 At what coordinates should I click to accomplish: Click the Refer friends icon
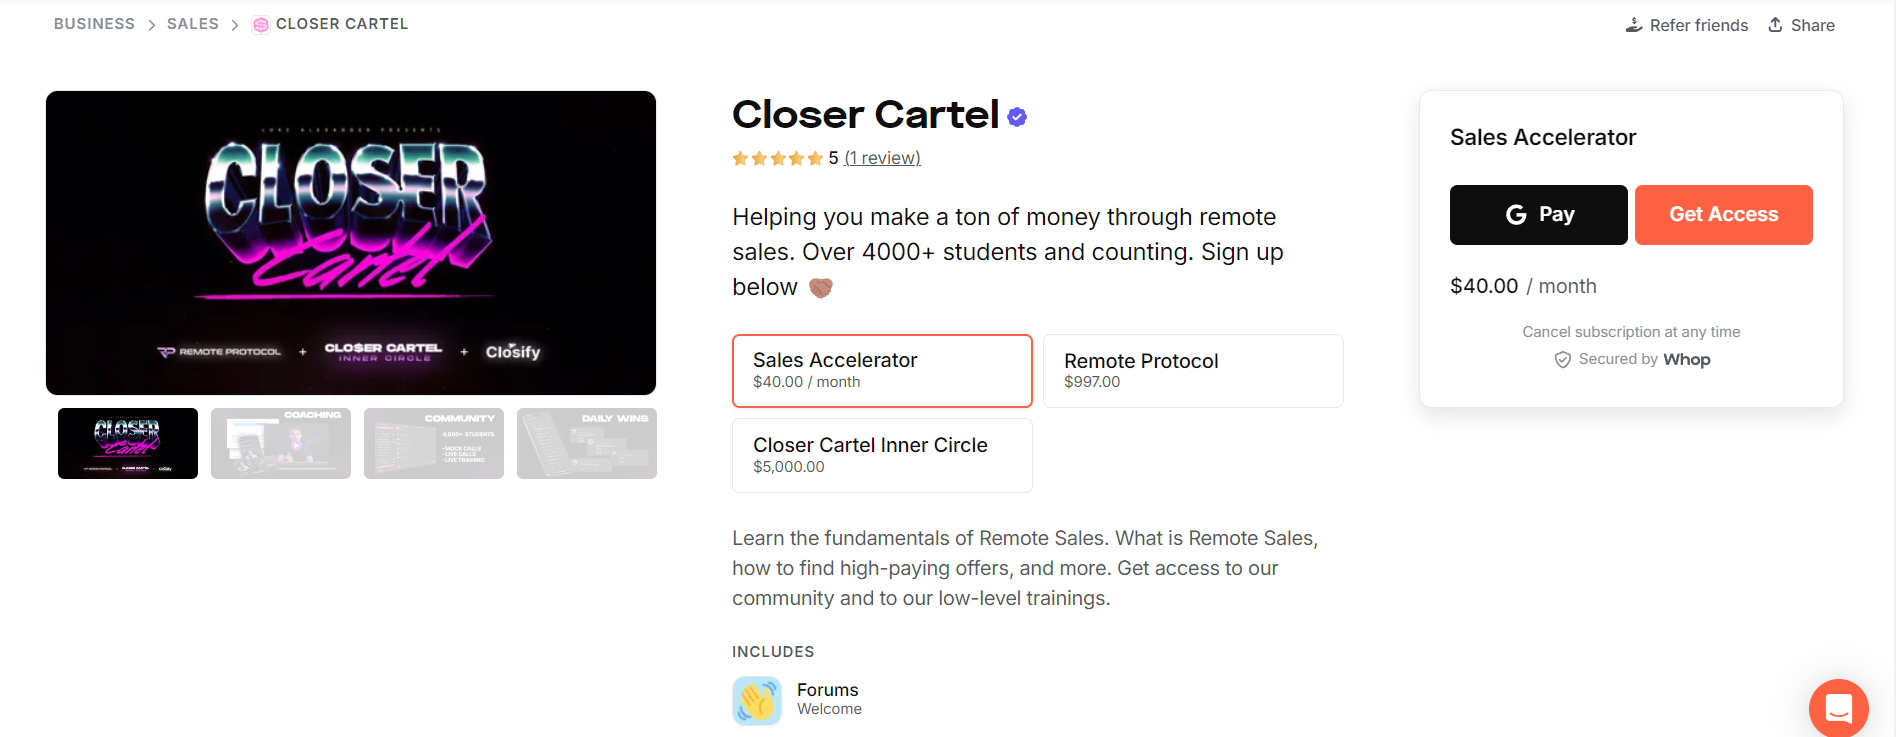(1634, 23)
